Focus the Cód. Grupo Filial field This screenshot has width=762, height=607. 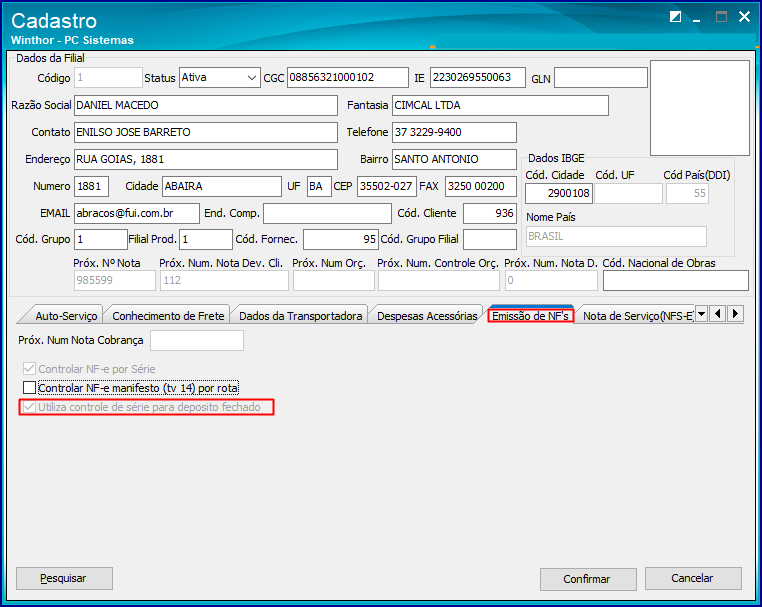click(489, 240)
